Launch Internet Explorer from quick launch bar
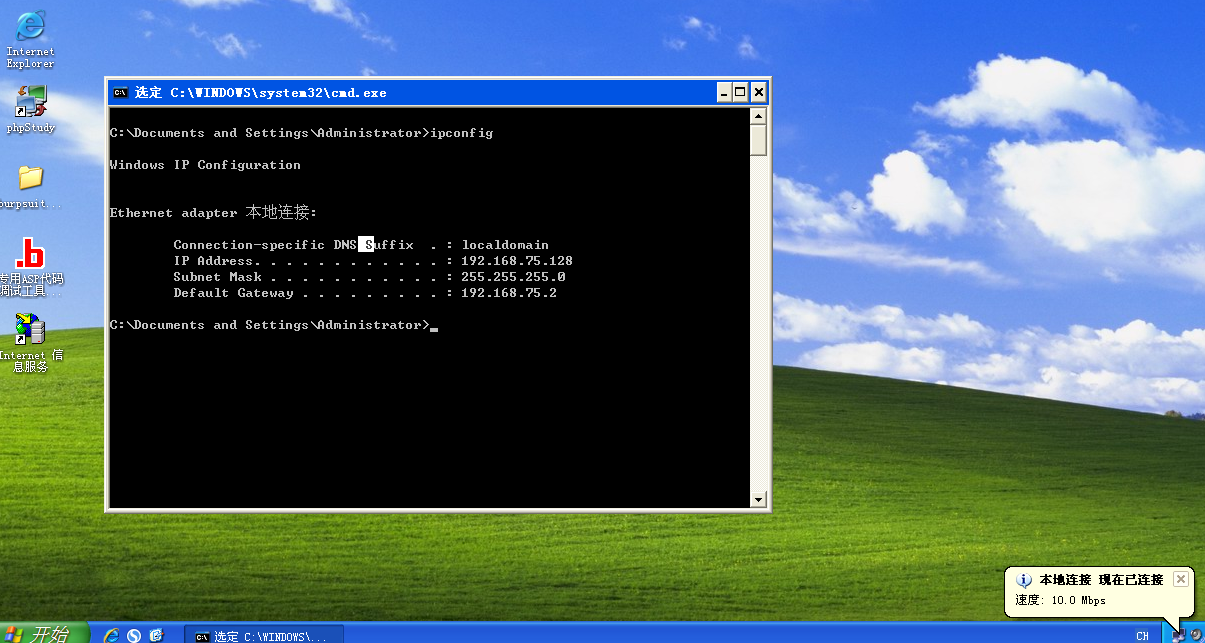This screenshot has height=643, width=1205. (x=111, y=635)
